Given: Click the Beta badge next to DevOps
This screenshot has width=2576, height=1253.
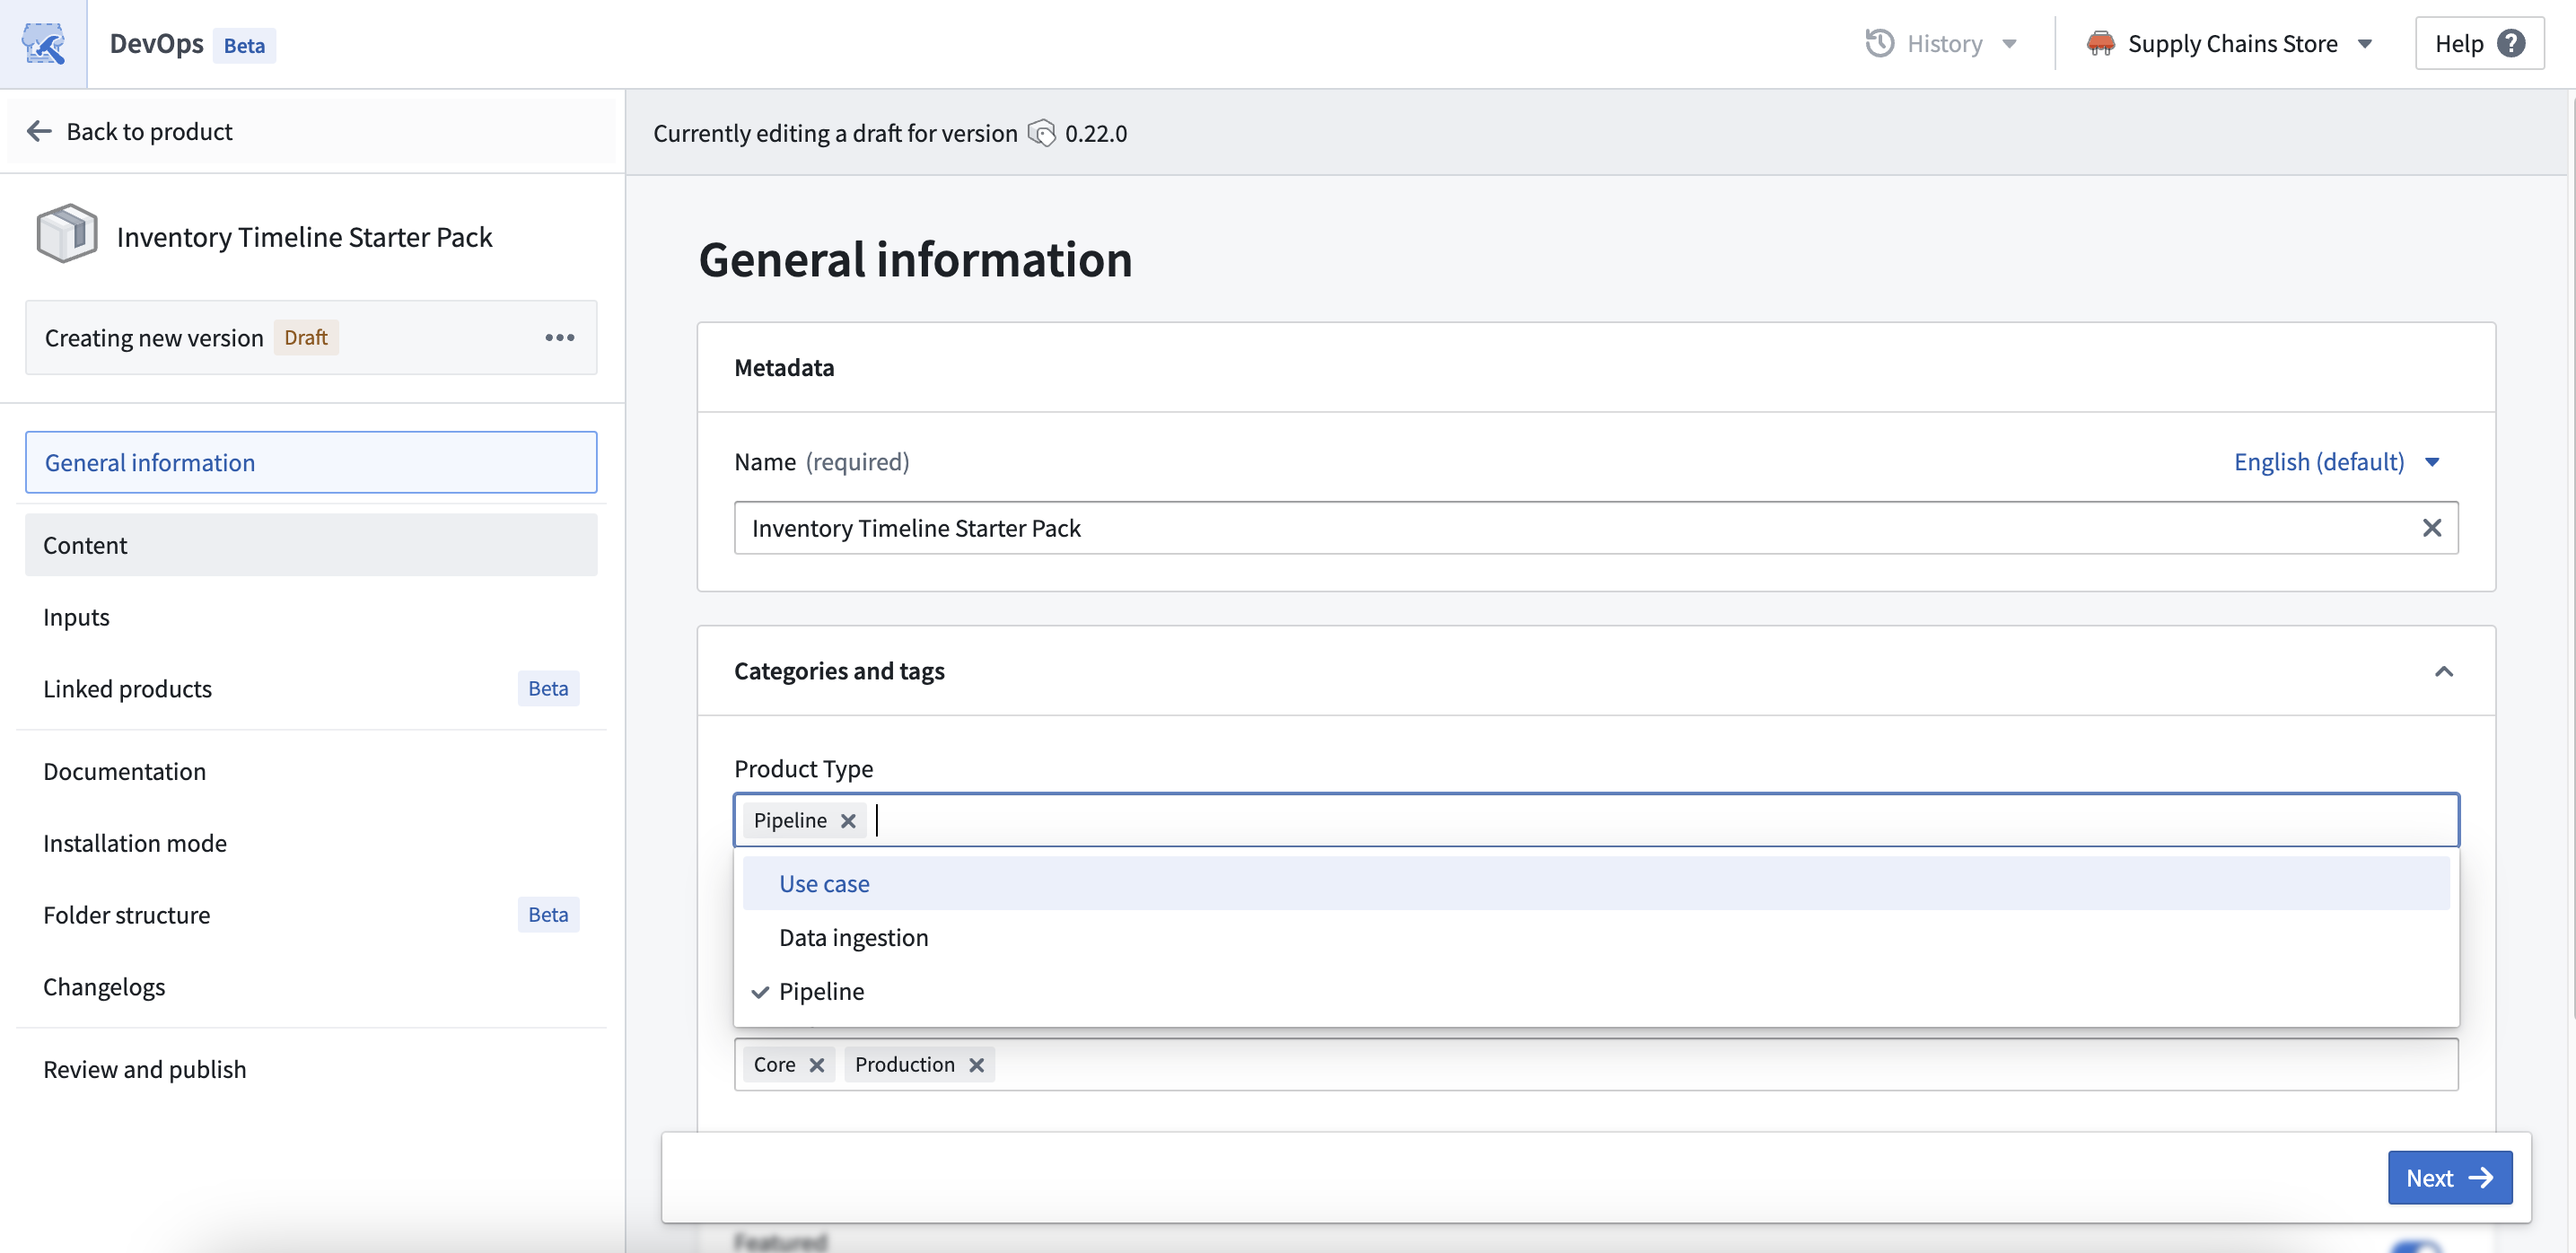Looking at the screenshot, I should [x=244, y=46].
